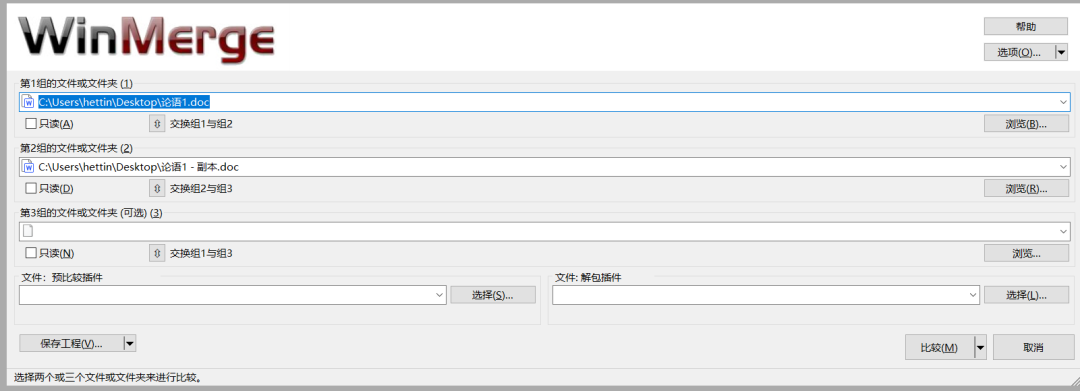This screenshot has width=1080, height=391.
Task: Expand the group 1 path dropdown list
Action: click(x=1063, y=103)
